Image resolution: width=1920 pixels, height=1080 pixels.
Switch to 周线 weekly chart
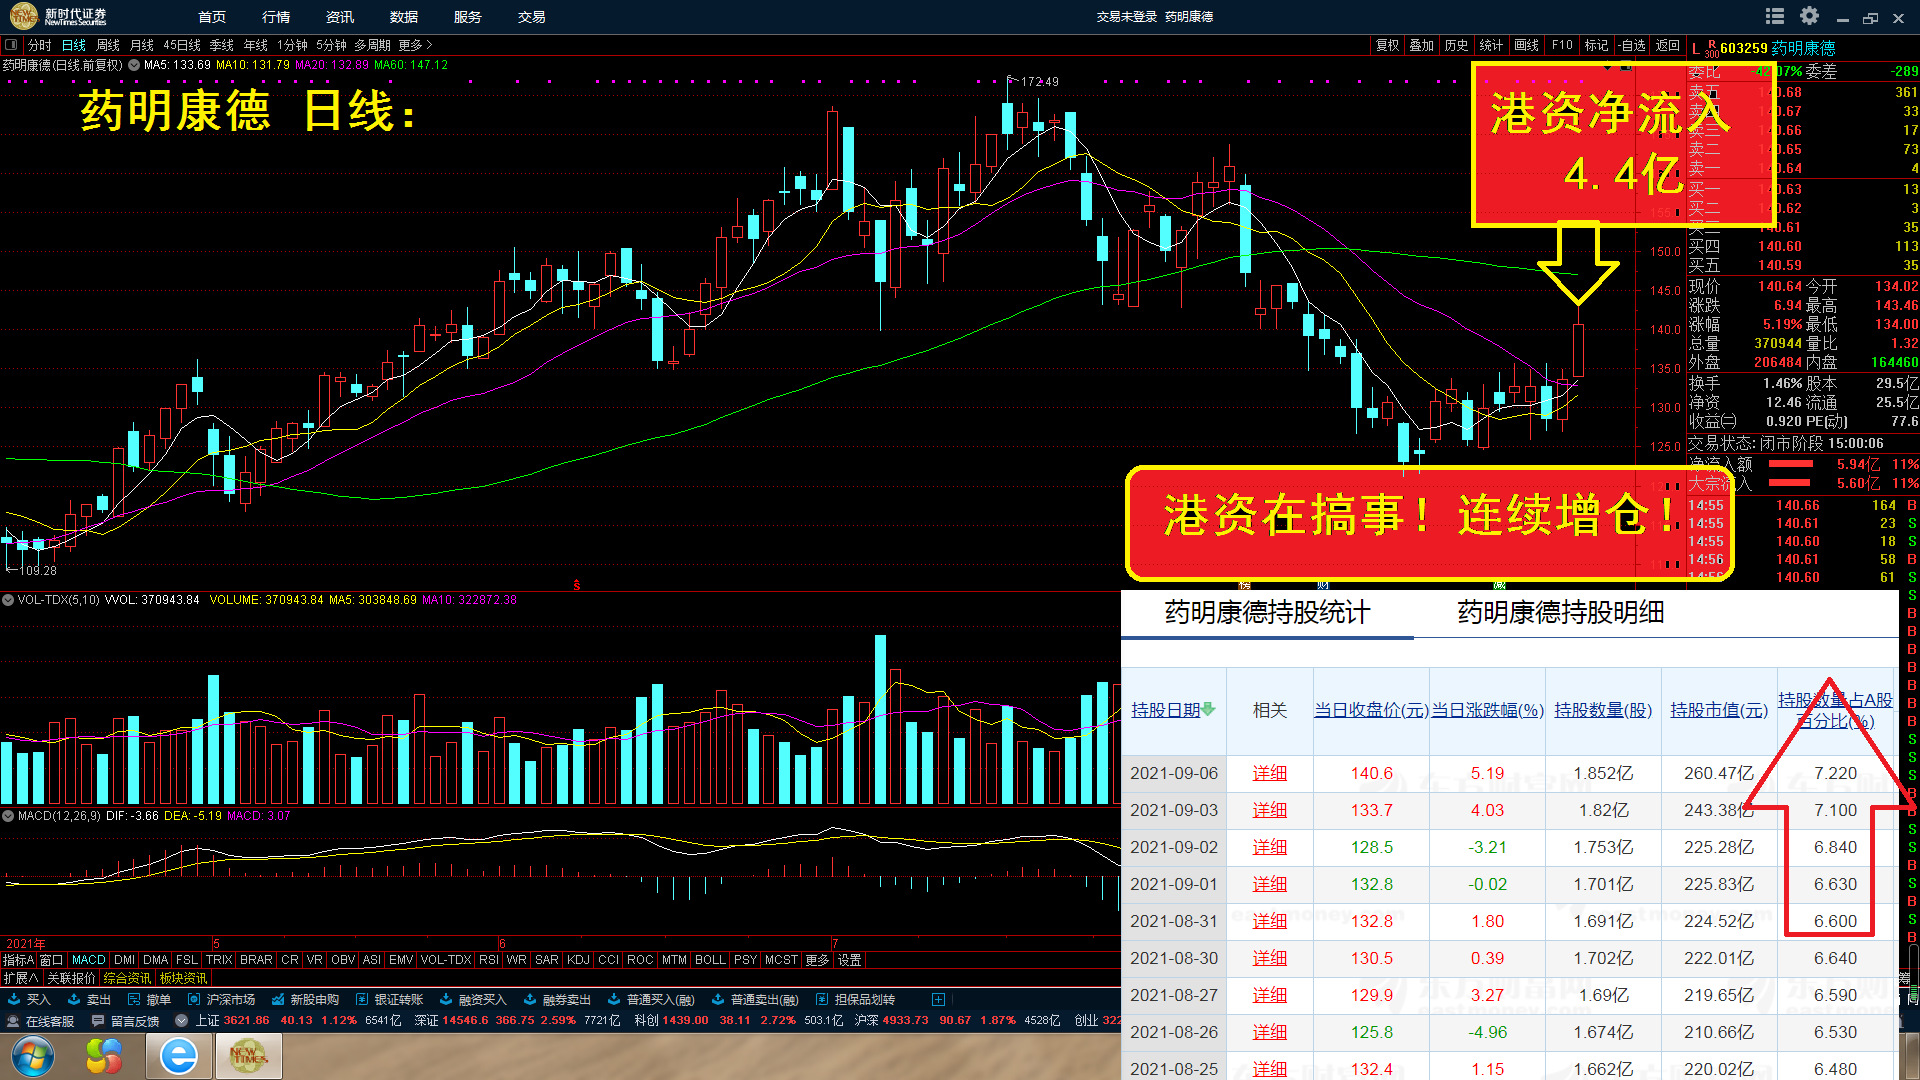click(107, 45)
